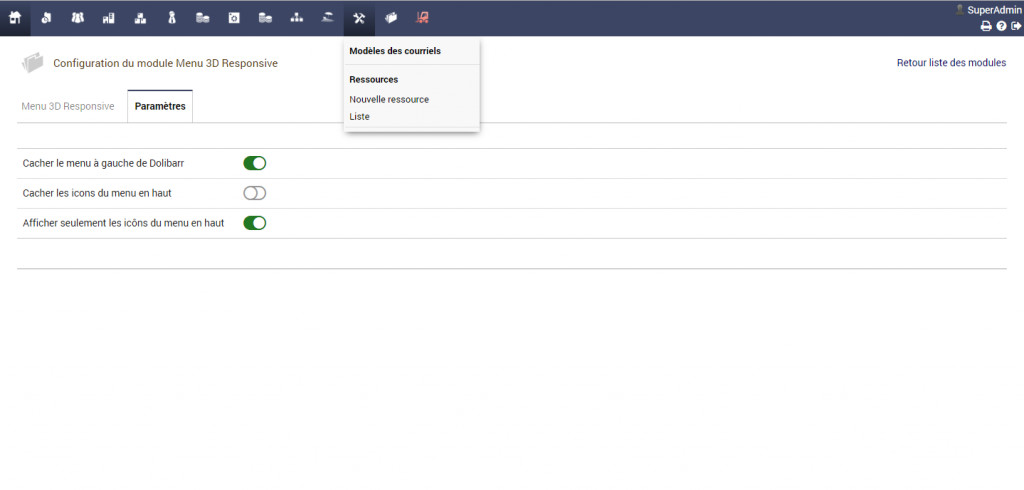Open the Home icon in top menu
The image size is (1024, 490).
point(15,18)
